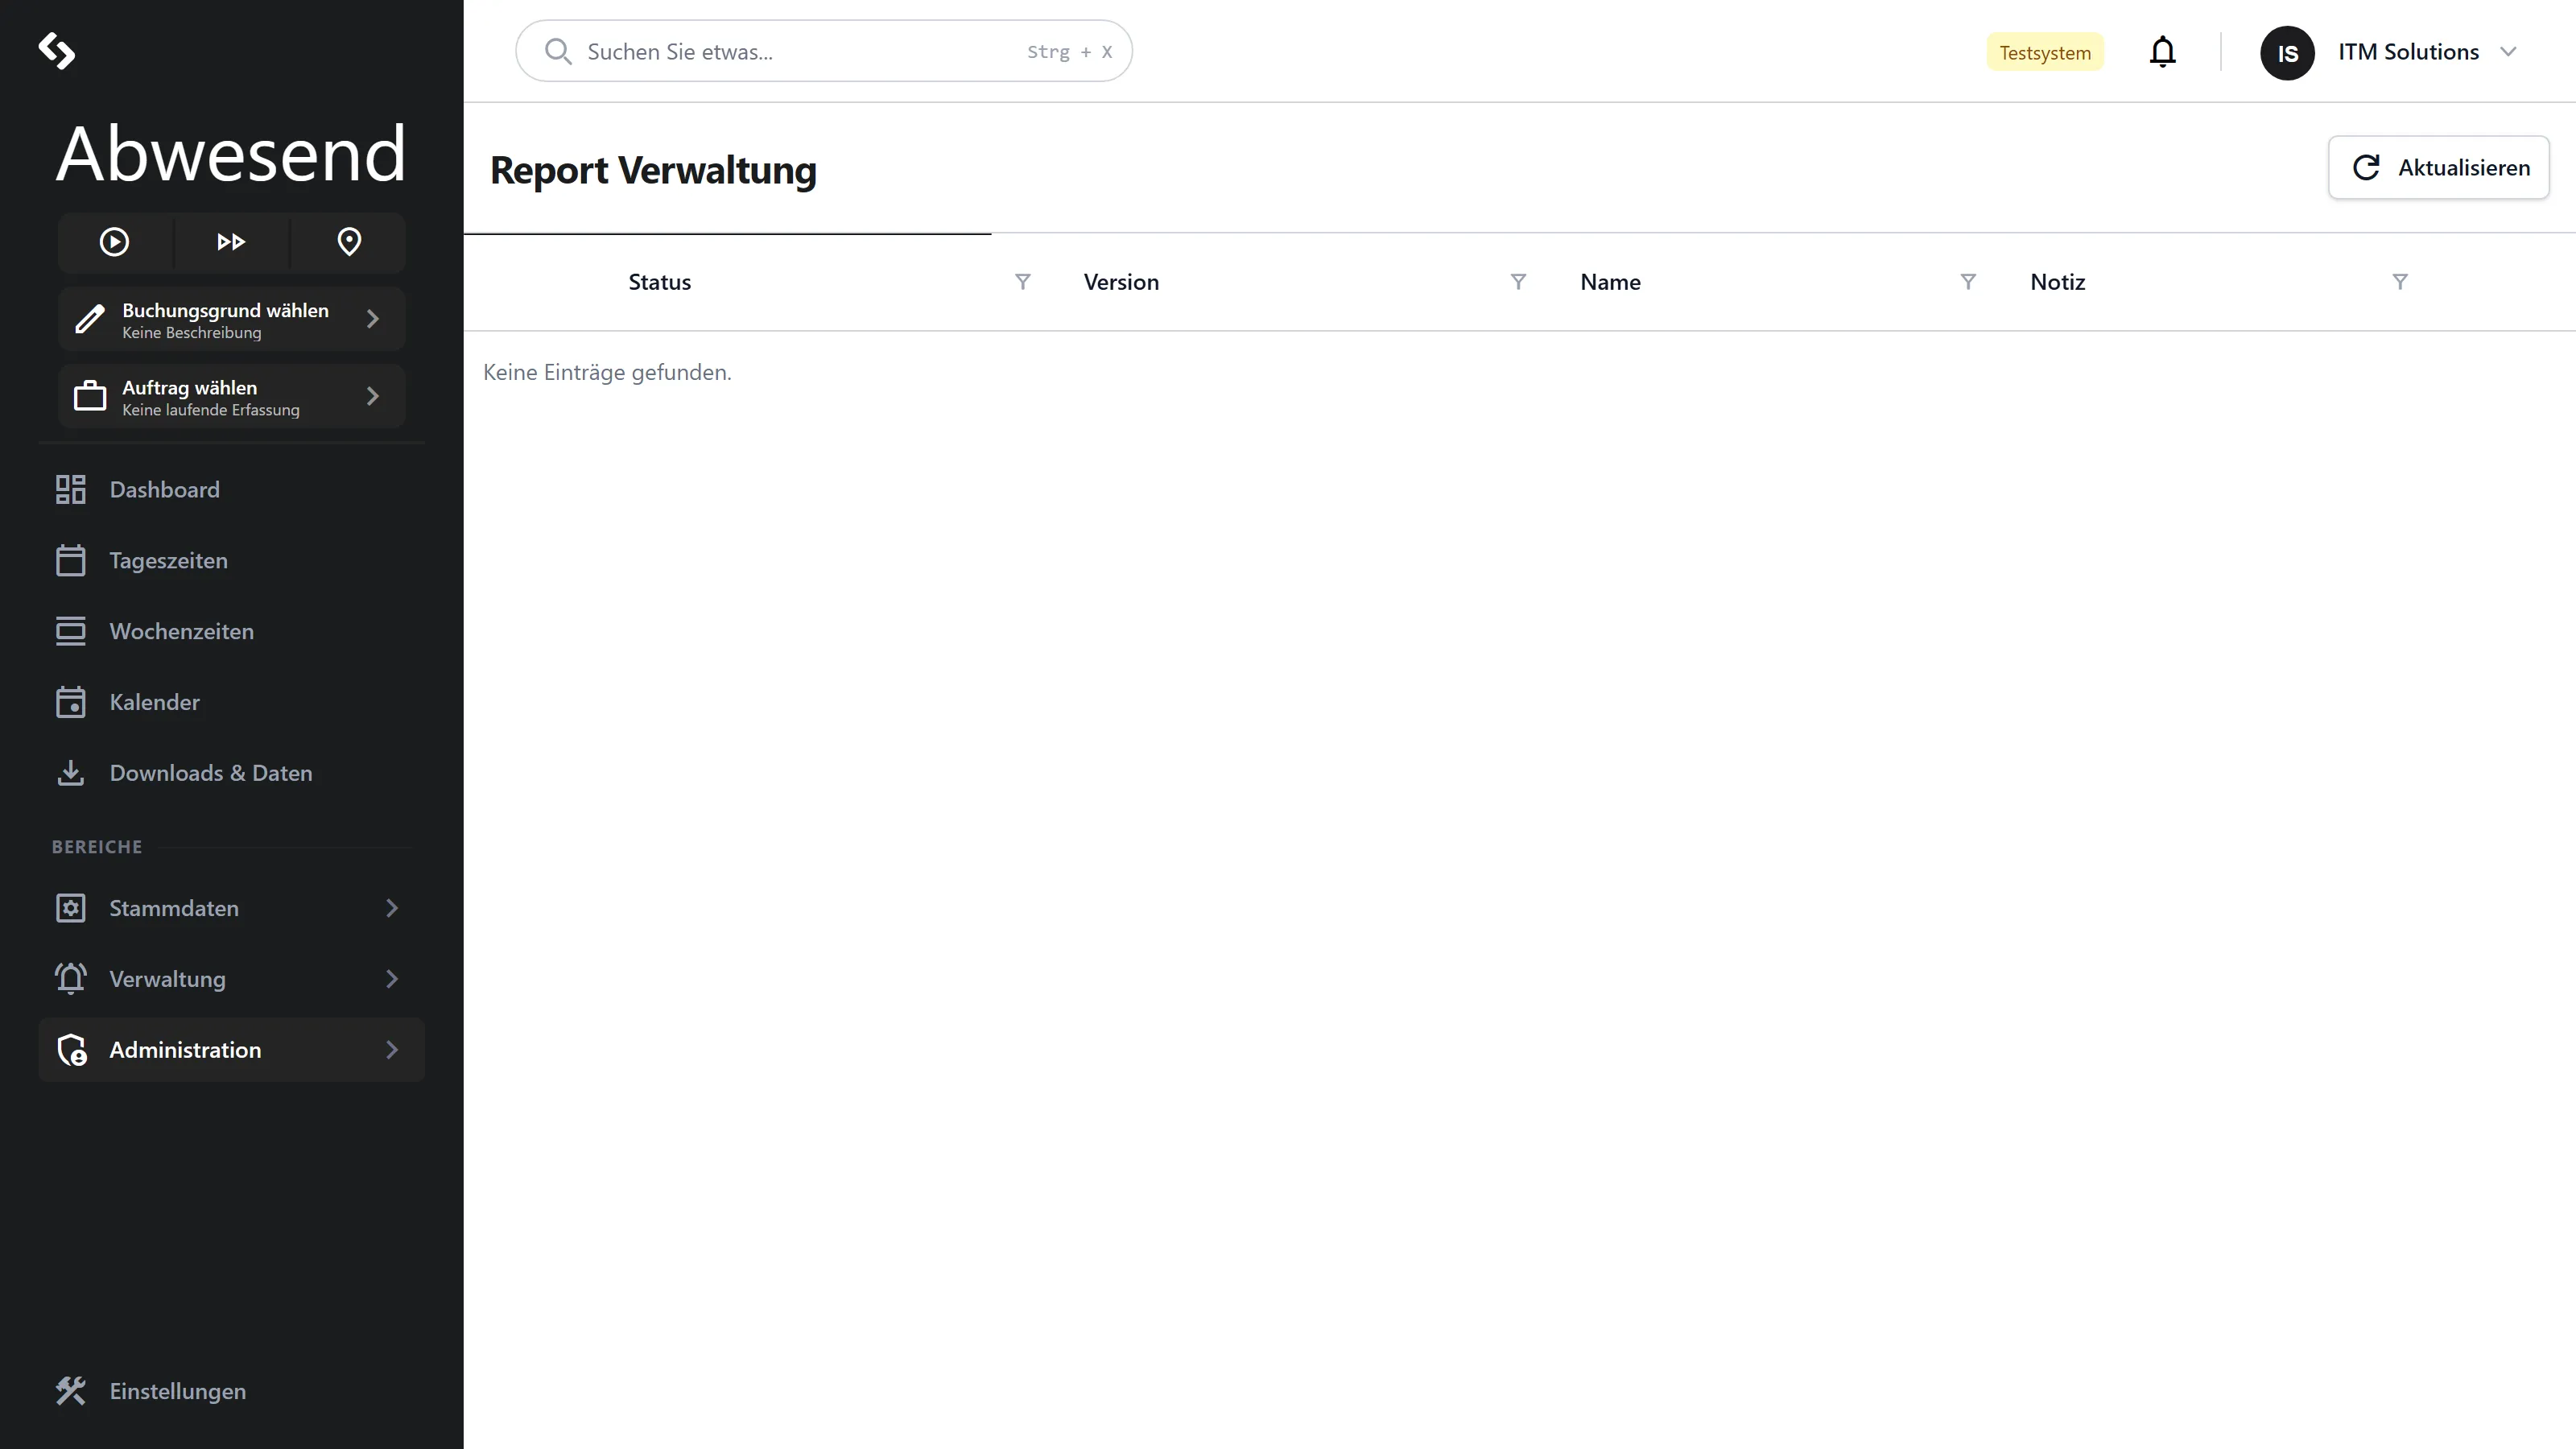This screenshot has height=1449, width=2576.
Task: Open the Notiz column filter
Action: click(2400, 282)
